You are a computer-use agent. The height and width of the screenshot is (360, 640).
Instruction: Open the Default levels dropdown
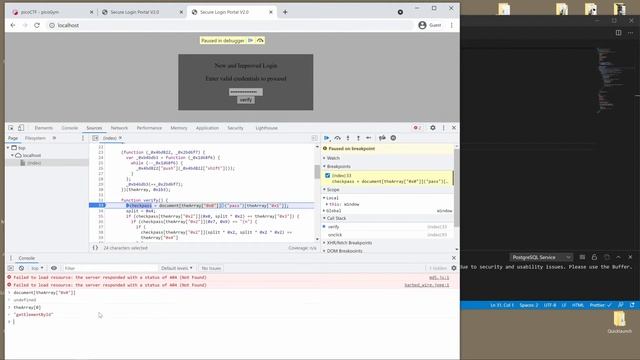(x=176, y=268)
